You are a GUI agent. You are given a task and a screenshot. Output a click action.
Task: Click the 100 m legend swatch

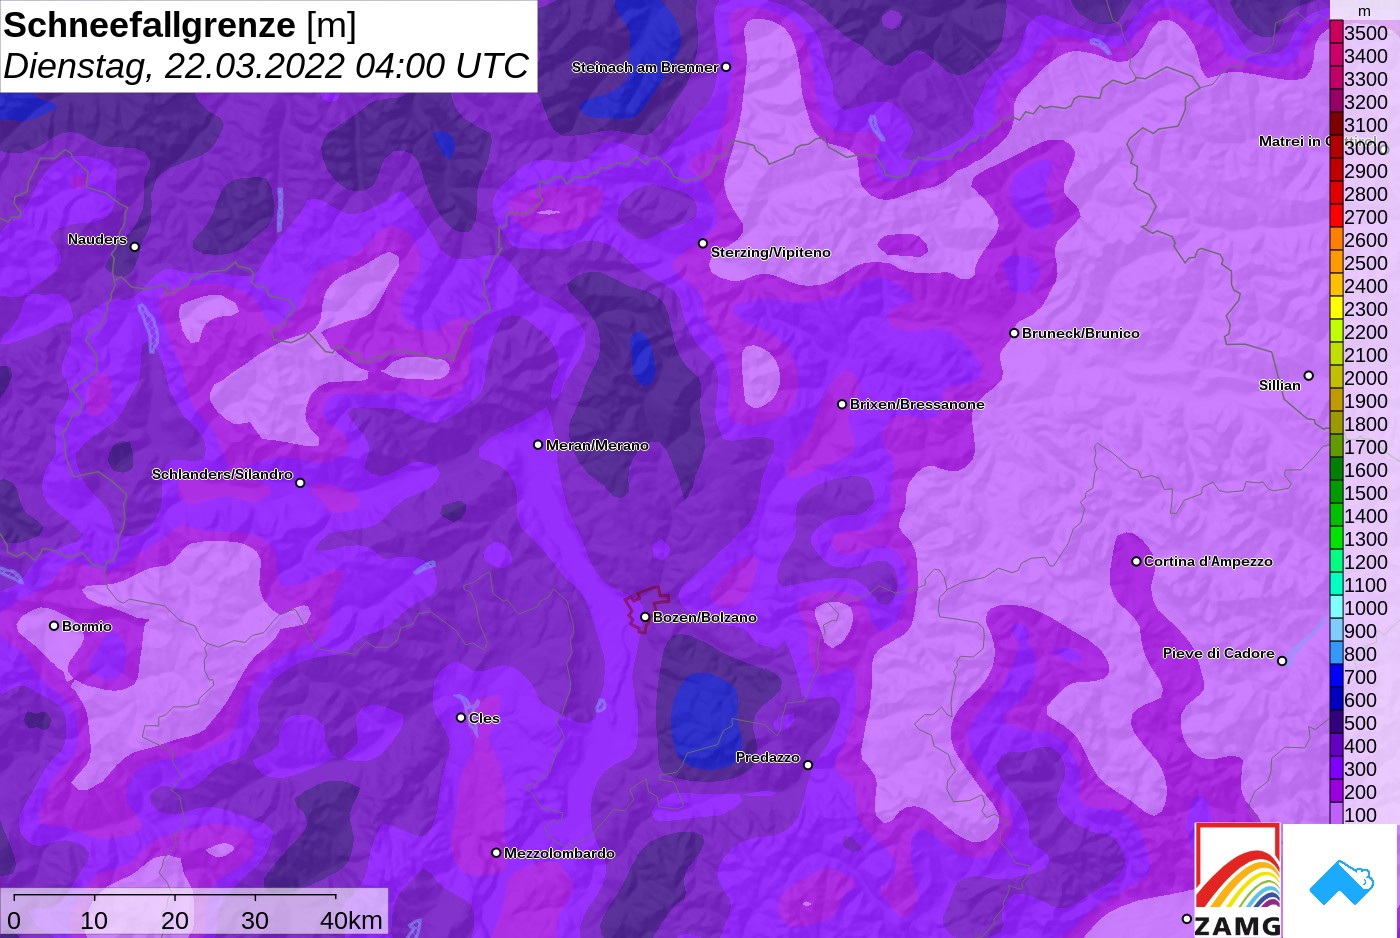point(1336,814)
